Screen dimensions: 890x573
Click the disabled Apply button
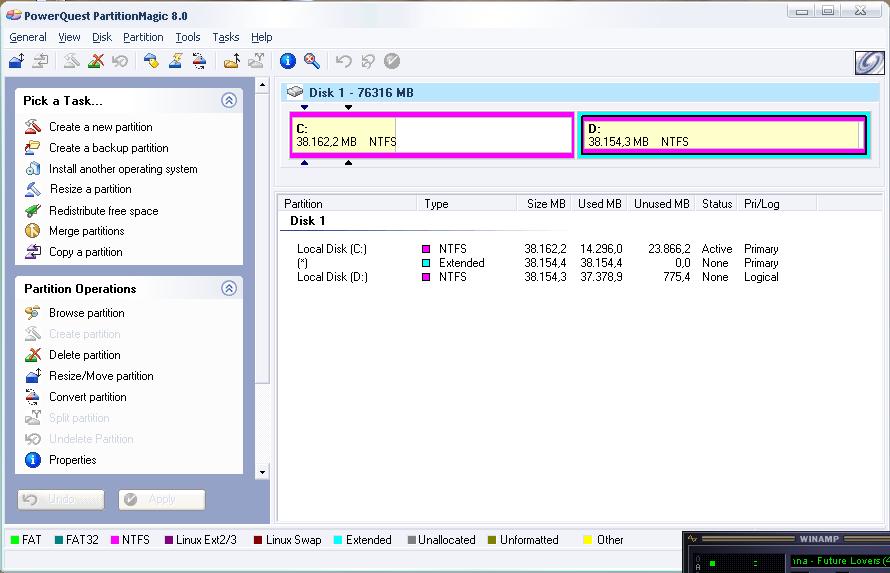click(162, 499)
